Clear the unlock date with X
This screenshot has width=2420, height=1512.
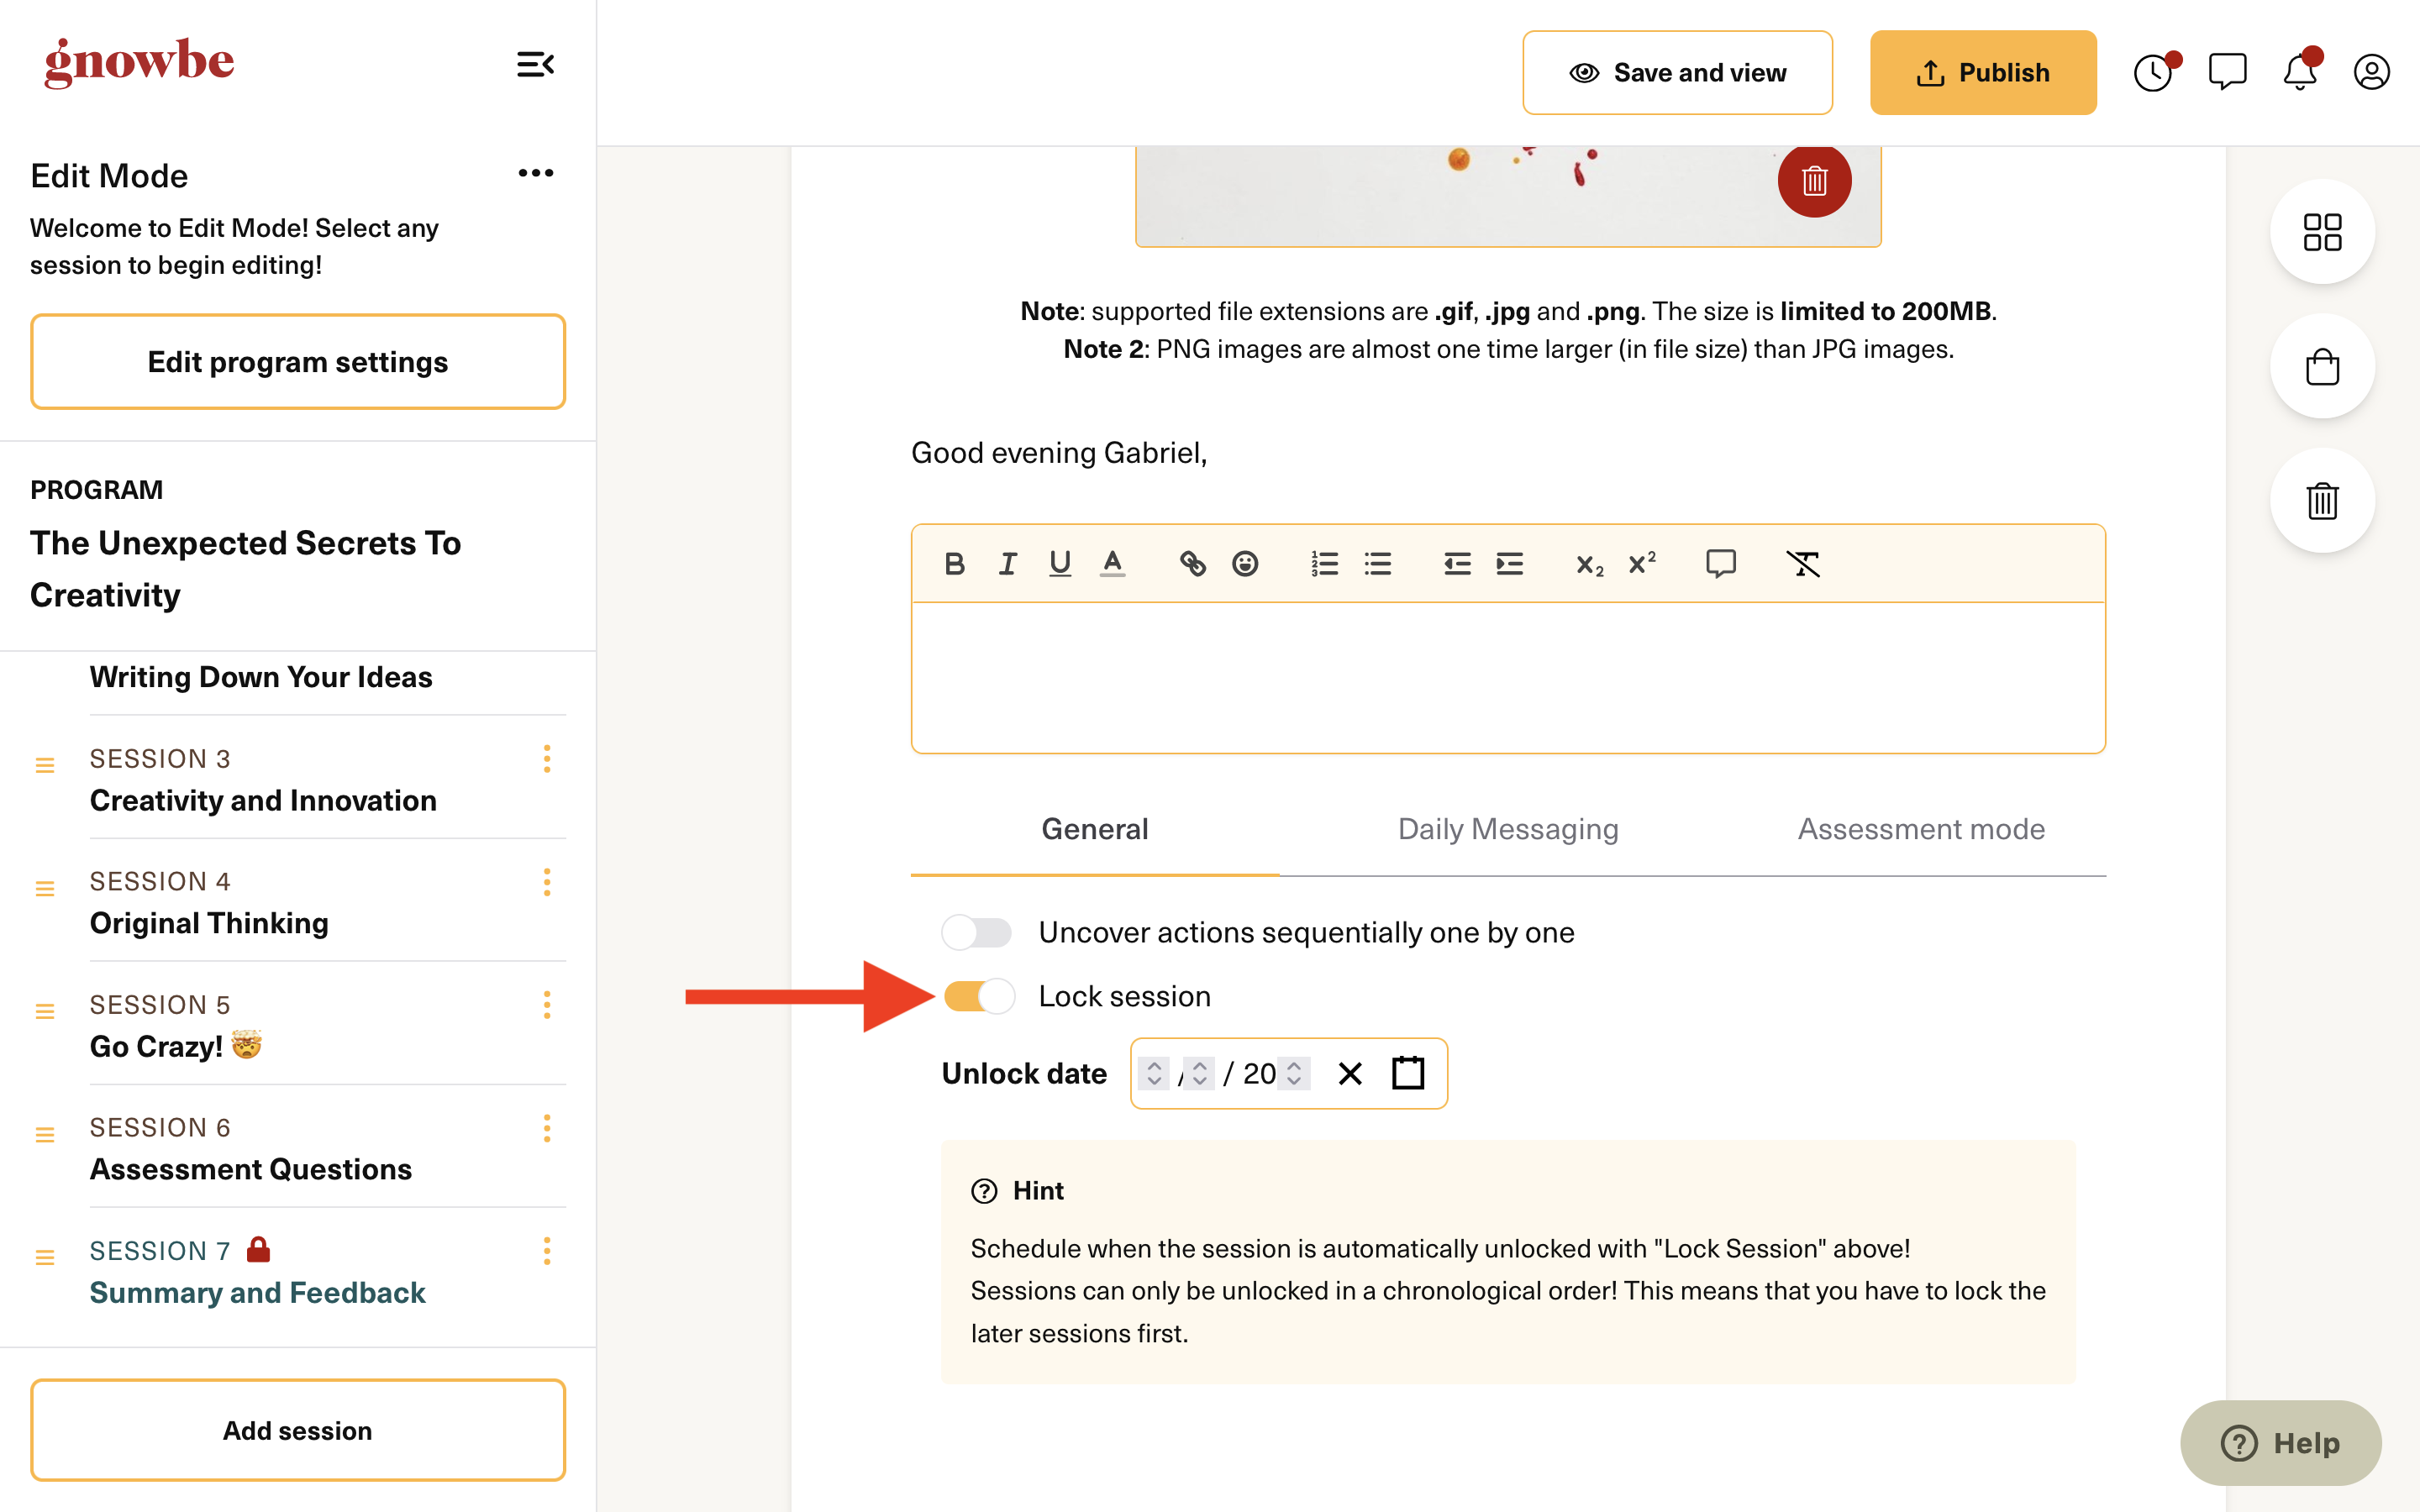pyautogui.click(x=1350, y=1073)
